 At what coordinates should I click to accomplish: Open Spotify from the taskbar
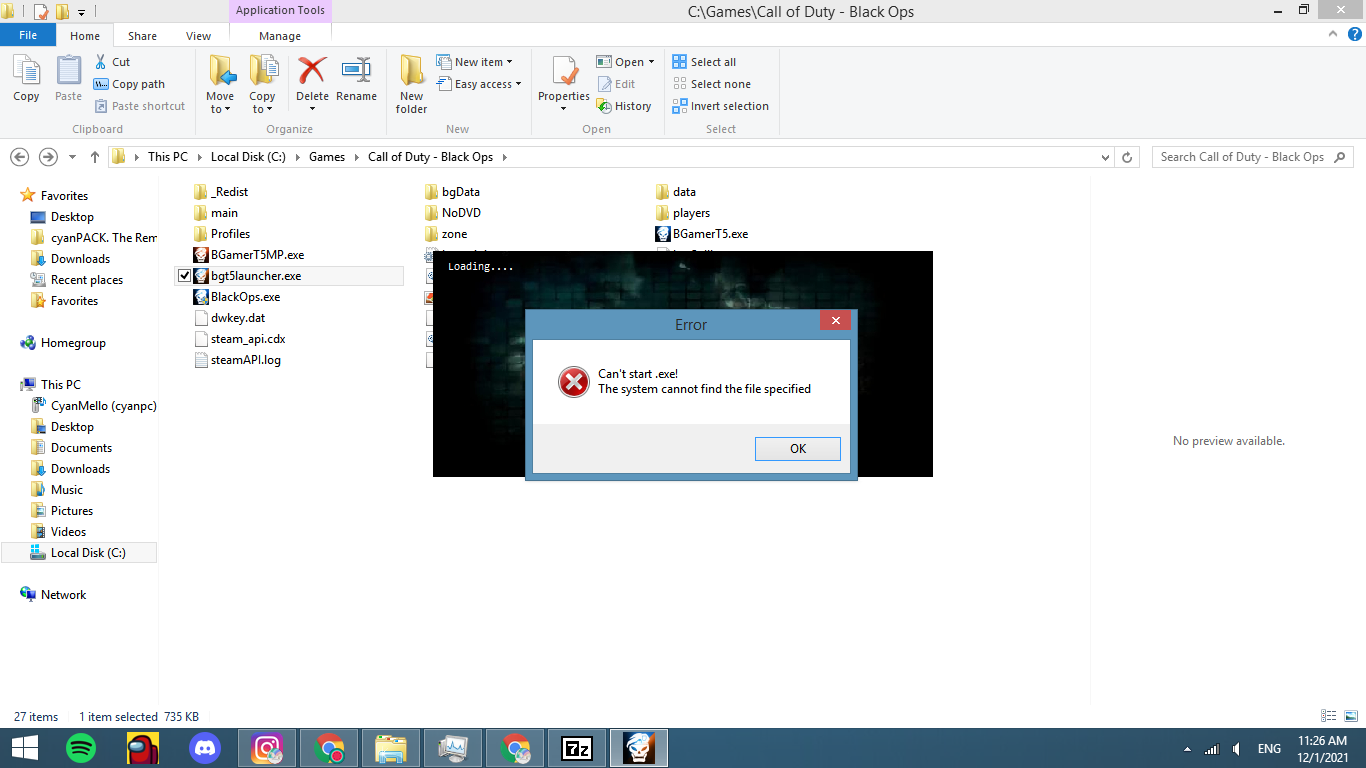[81, 748]
